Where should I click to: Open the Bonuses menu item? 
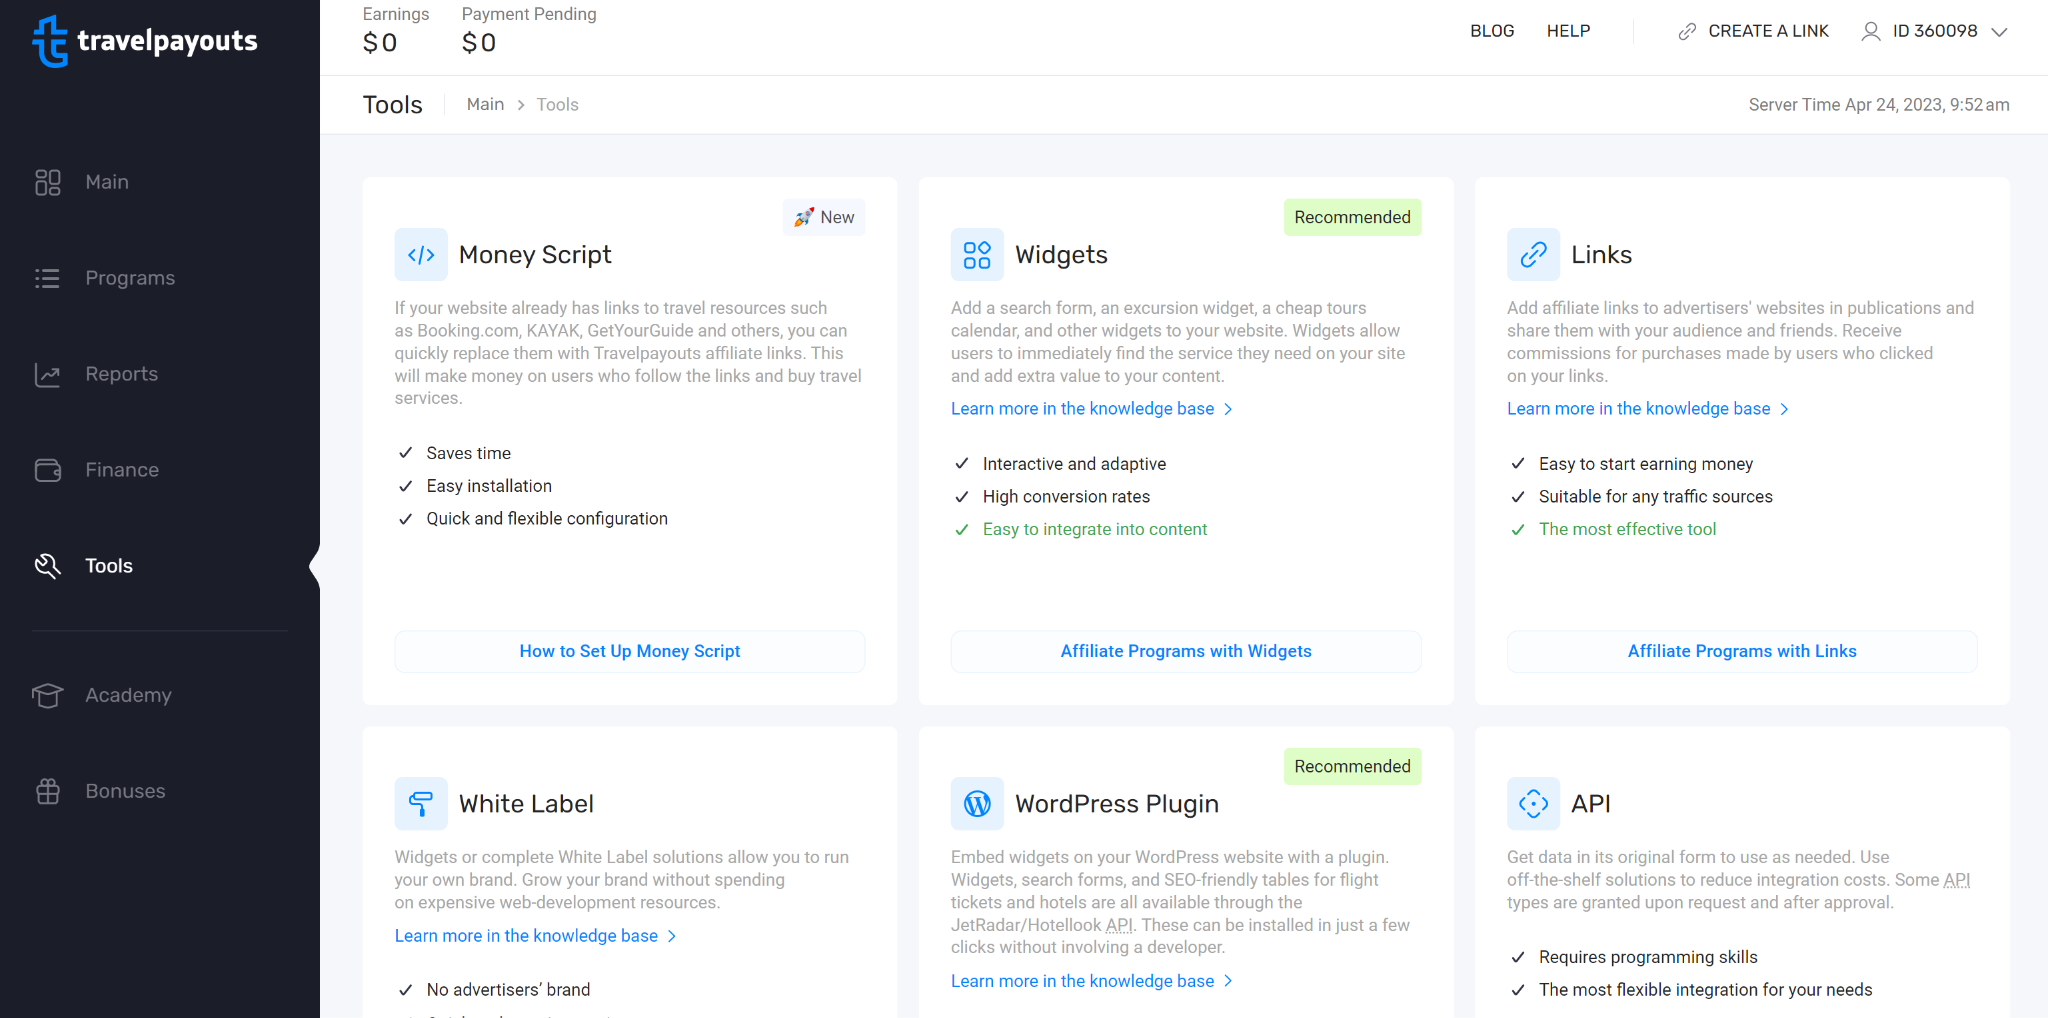click(125, 791)
